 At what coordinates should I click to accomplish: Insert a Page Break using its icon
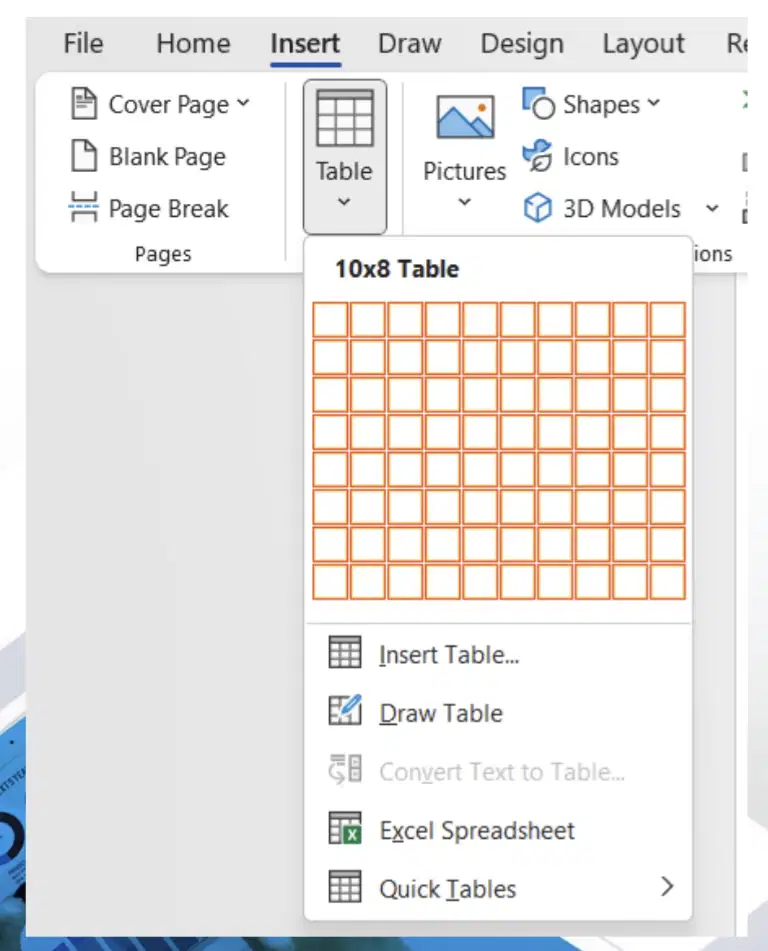(x=84, y=208)
